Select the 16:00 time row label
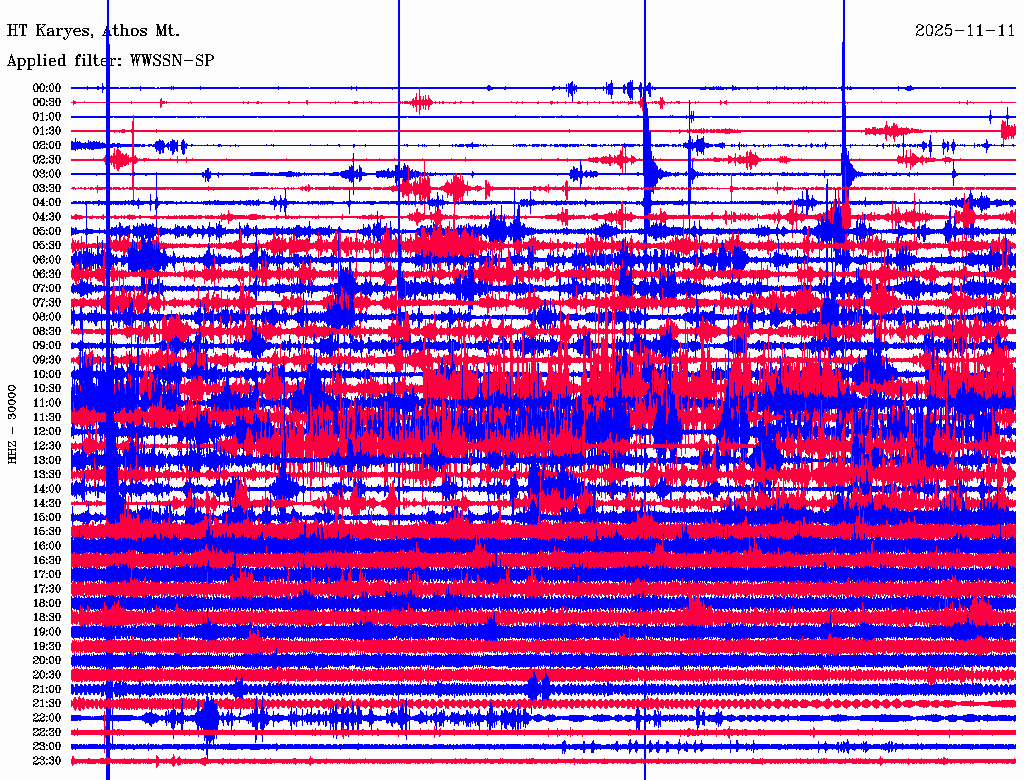This screenshot has width=1024, height=780. (x=47, y=546)
